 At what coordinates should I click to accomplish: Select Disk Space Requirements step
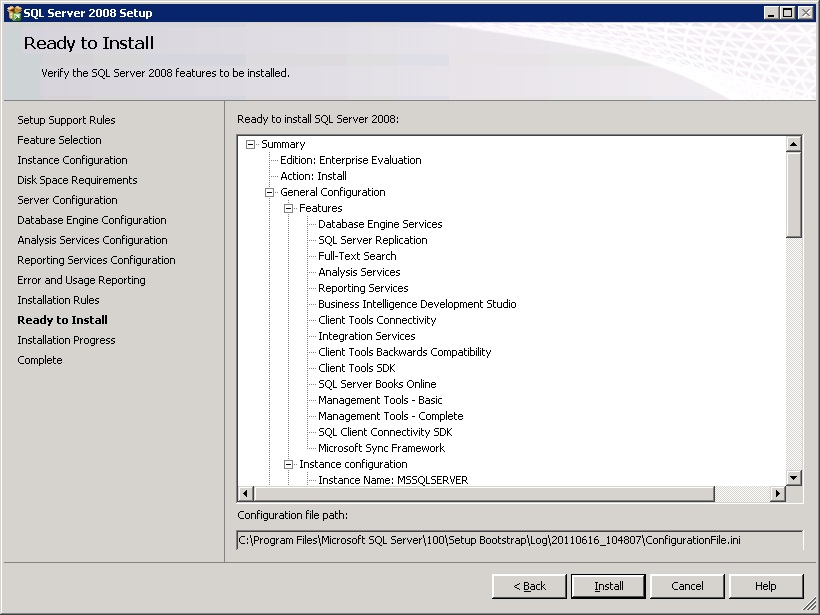tap(77, 180)
